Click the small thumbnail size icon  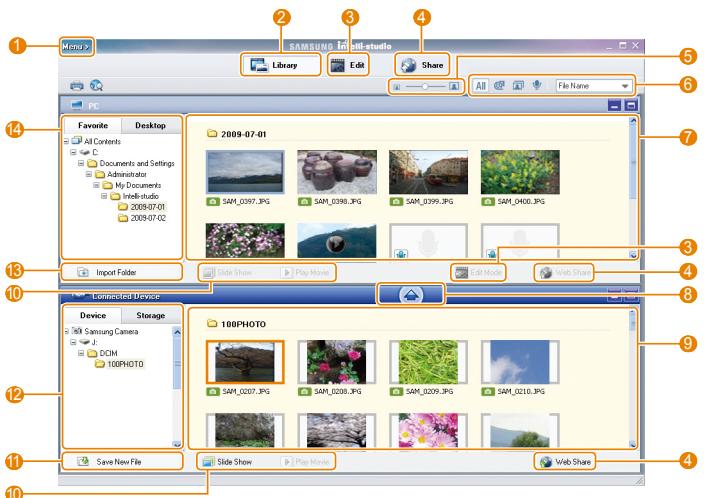point(397,86)
